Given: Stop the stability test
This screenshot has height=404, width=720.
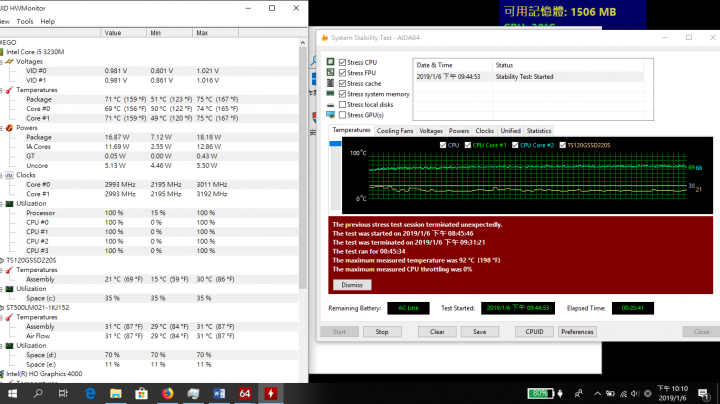Looking at the screenshot, I should (x=382, y=331).
